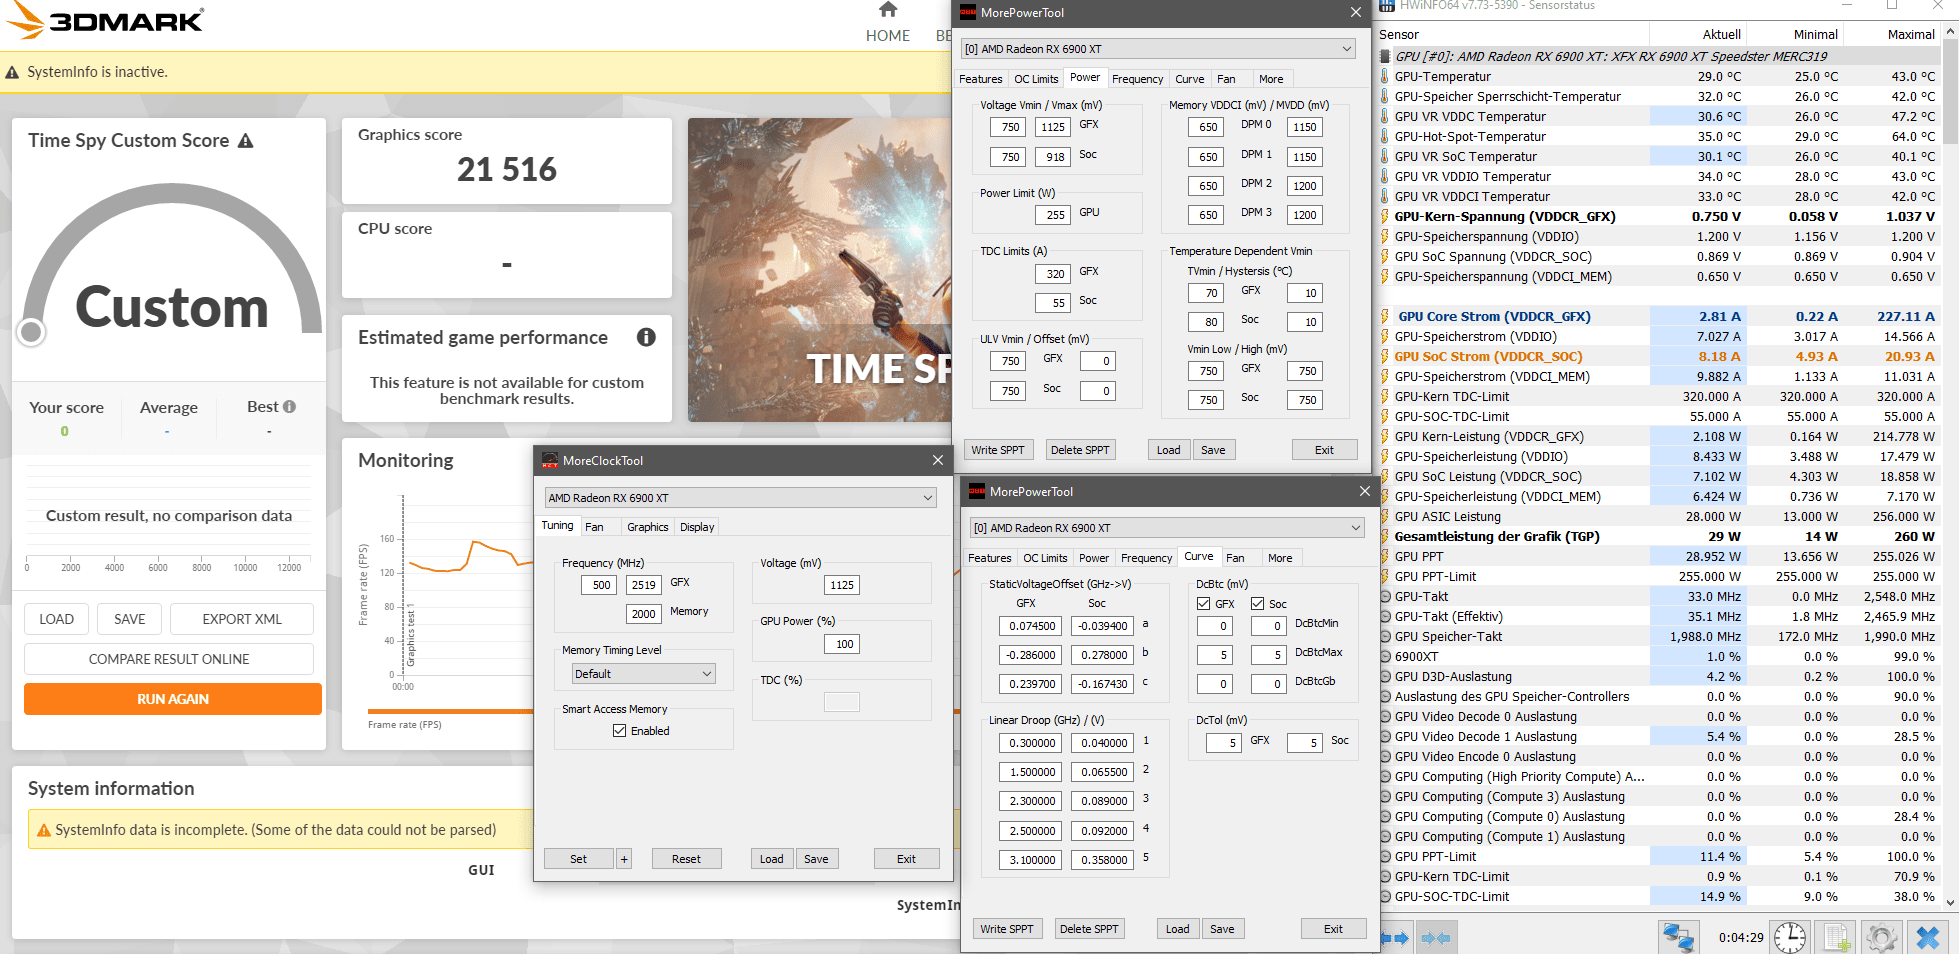The height and width of the screenshot is (954, 1959).
Task: Click upper MorePowerTool title bar icon
Action: (968, 13)
